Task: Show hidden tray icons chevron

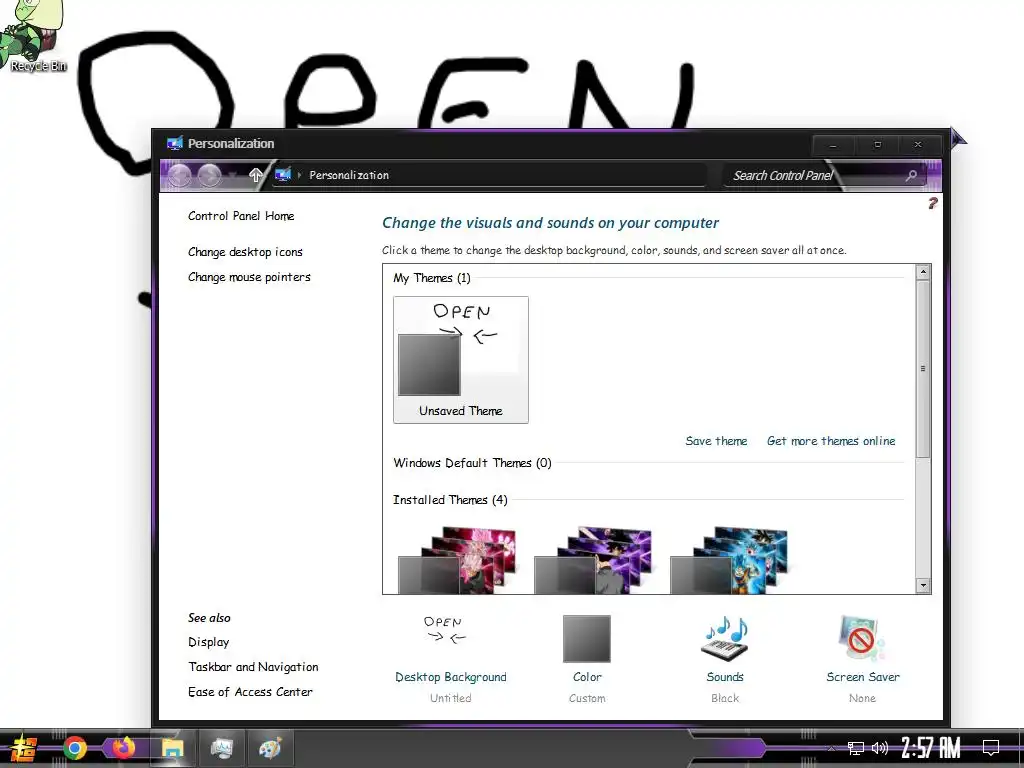Action: point(831,748)
